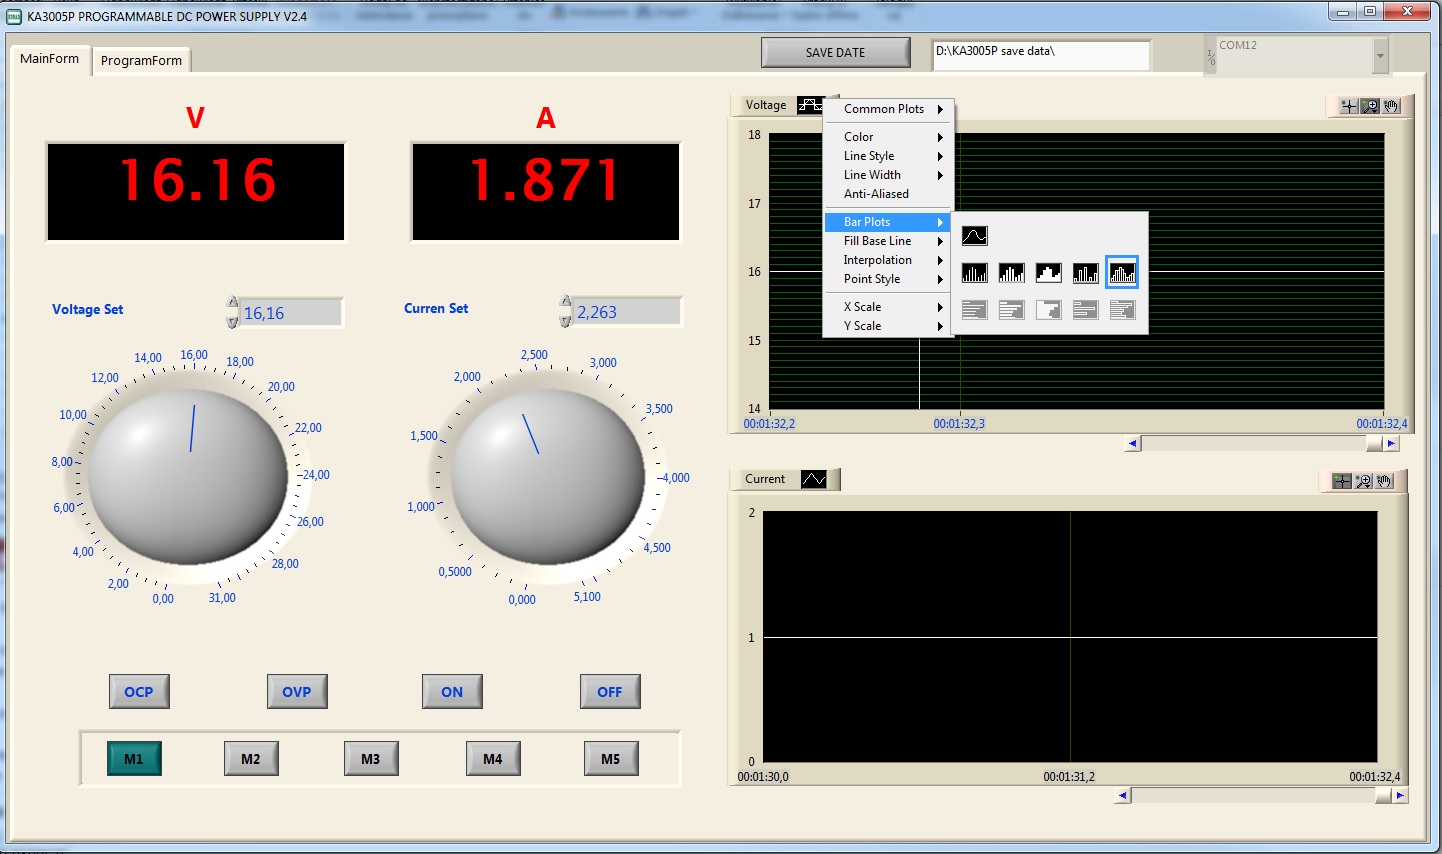The image size is (1442, 854).
Task: Switch to the ProgramForm tab
Action: point(141,60)
